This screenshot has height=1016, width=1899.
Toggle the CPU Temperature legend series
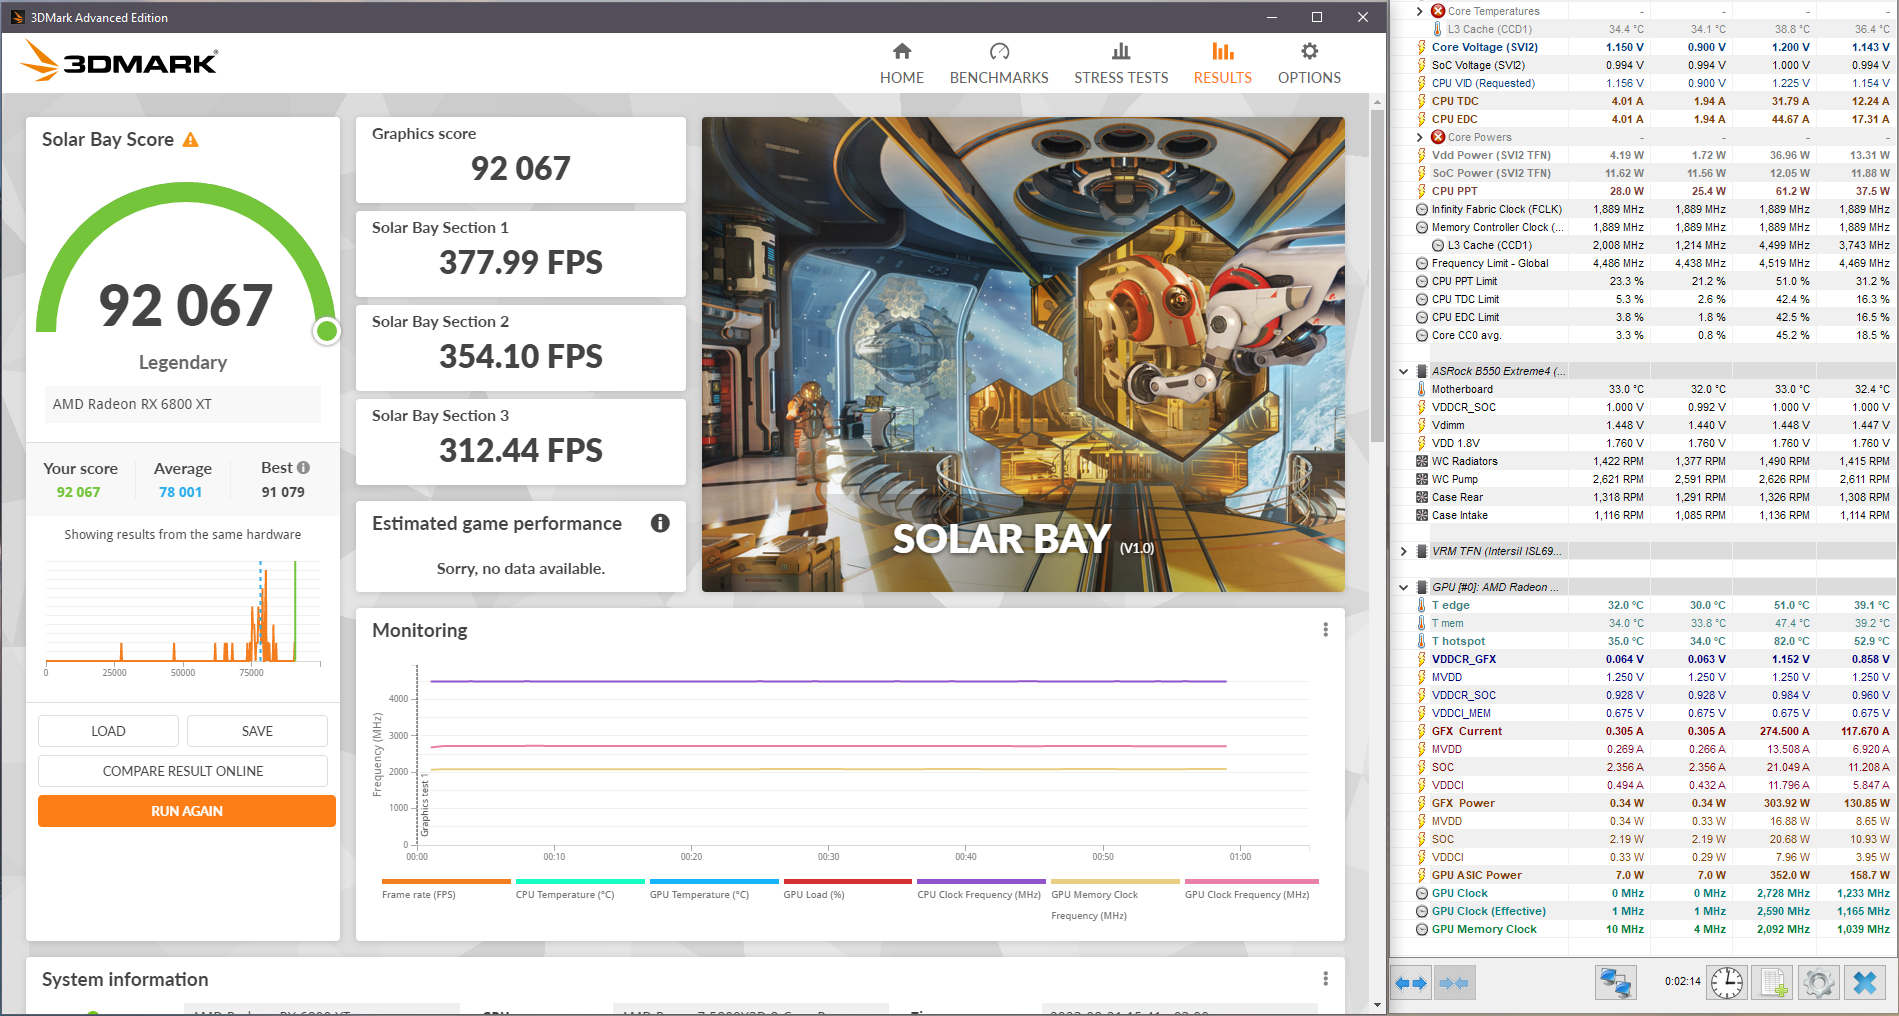click(x=580, y=889)
